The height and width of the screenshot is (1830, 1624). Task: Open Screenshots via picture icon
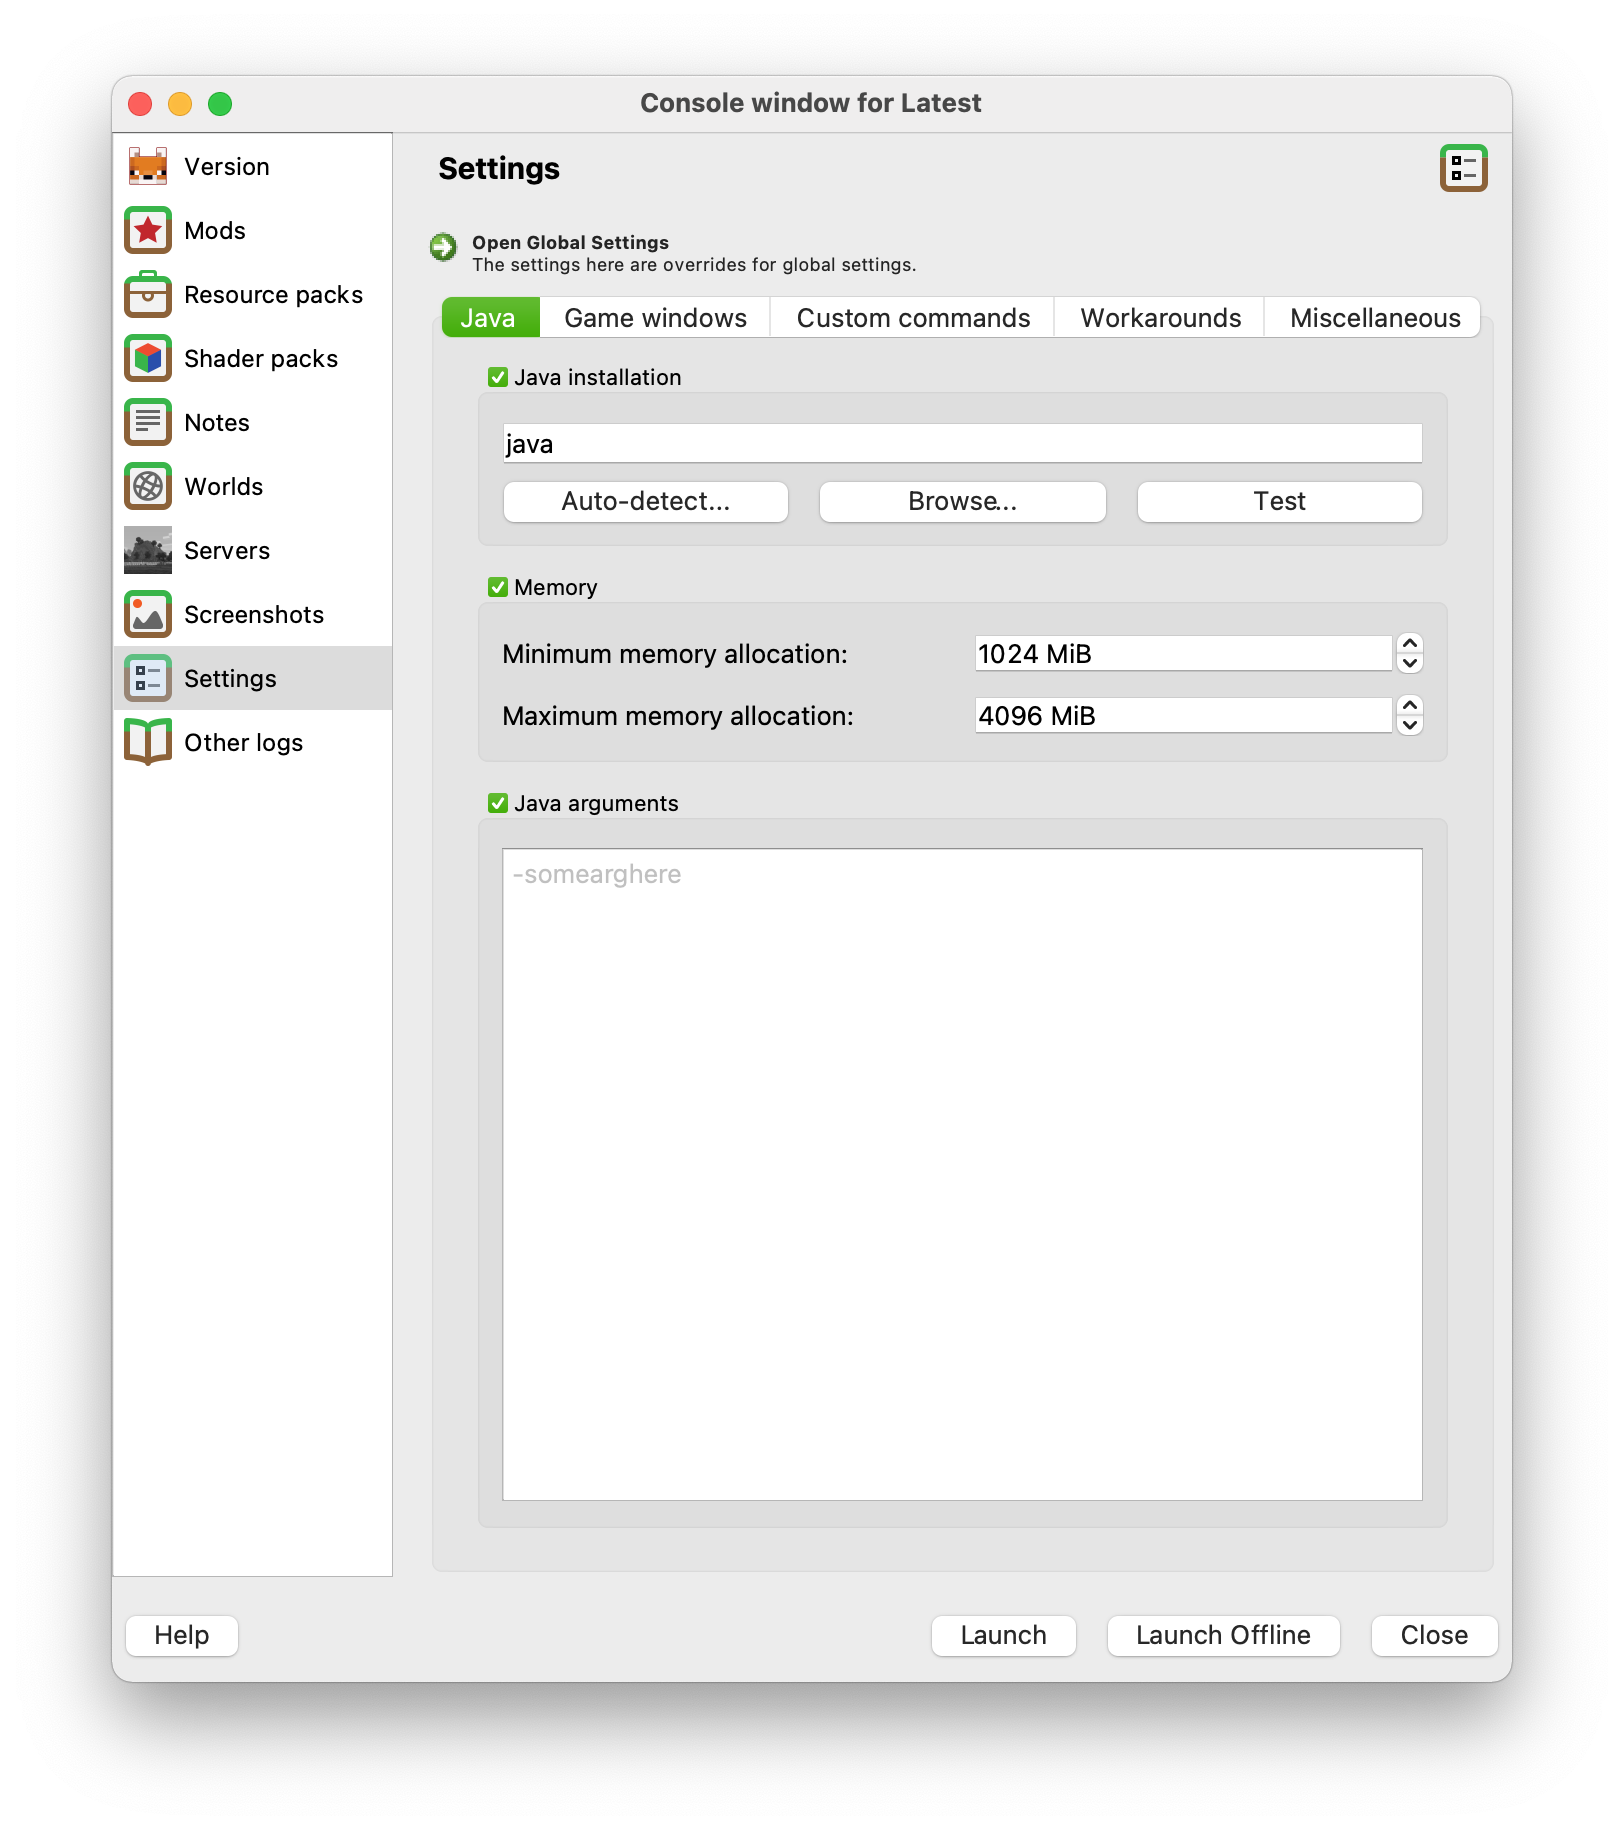(x=147, y=614)
